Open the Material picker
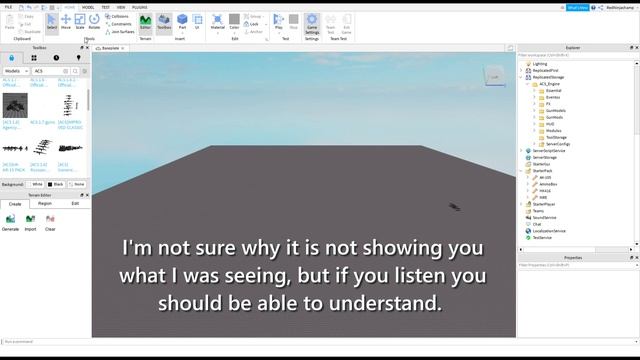Image resolution: width=640 pixels, height=360 pixels. [218, 22]
